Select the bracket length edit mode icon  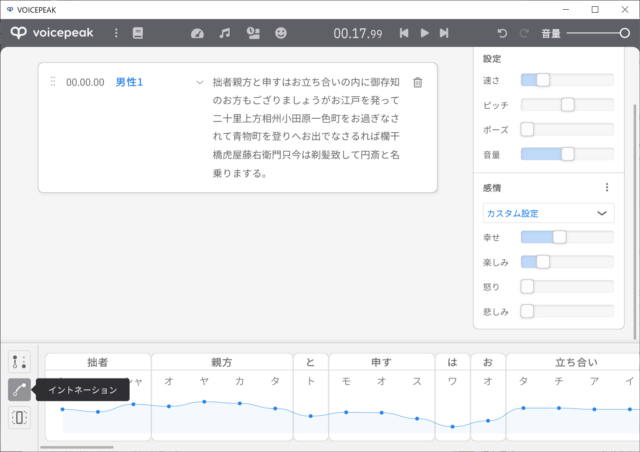pyautogui.click(x=19, y=417)
